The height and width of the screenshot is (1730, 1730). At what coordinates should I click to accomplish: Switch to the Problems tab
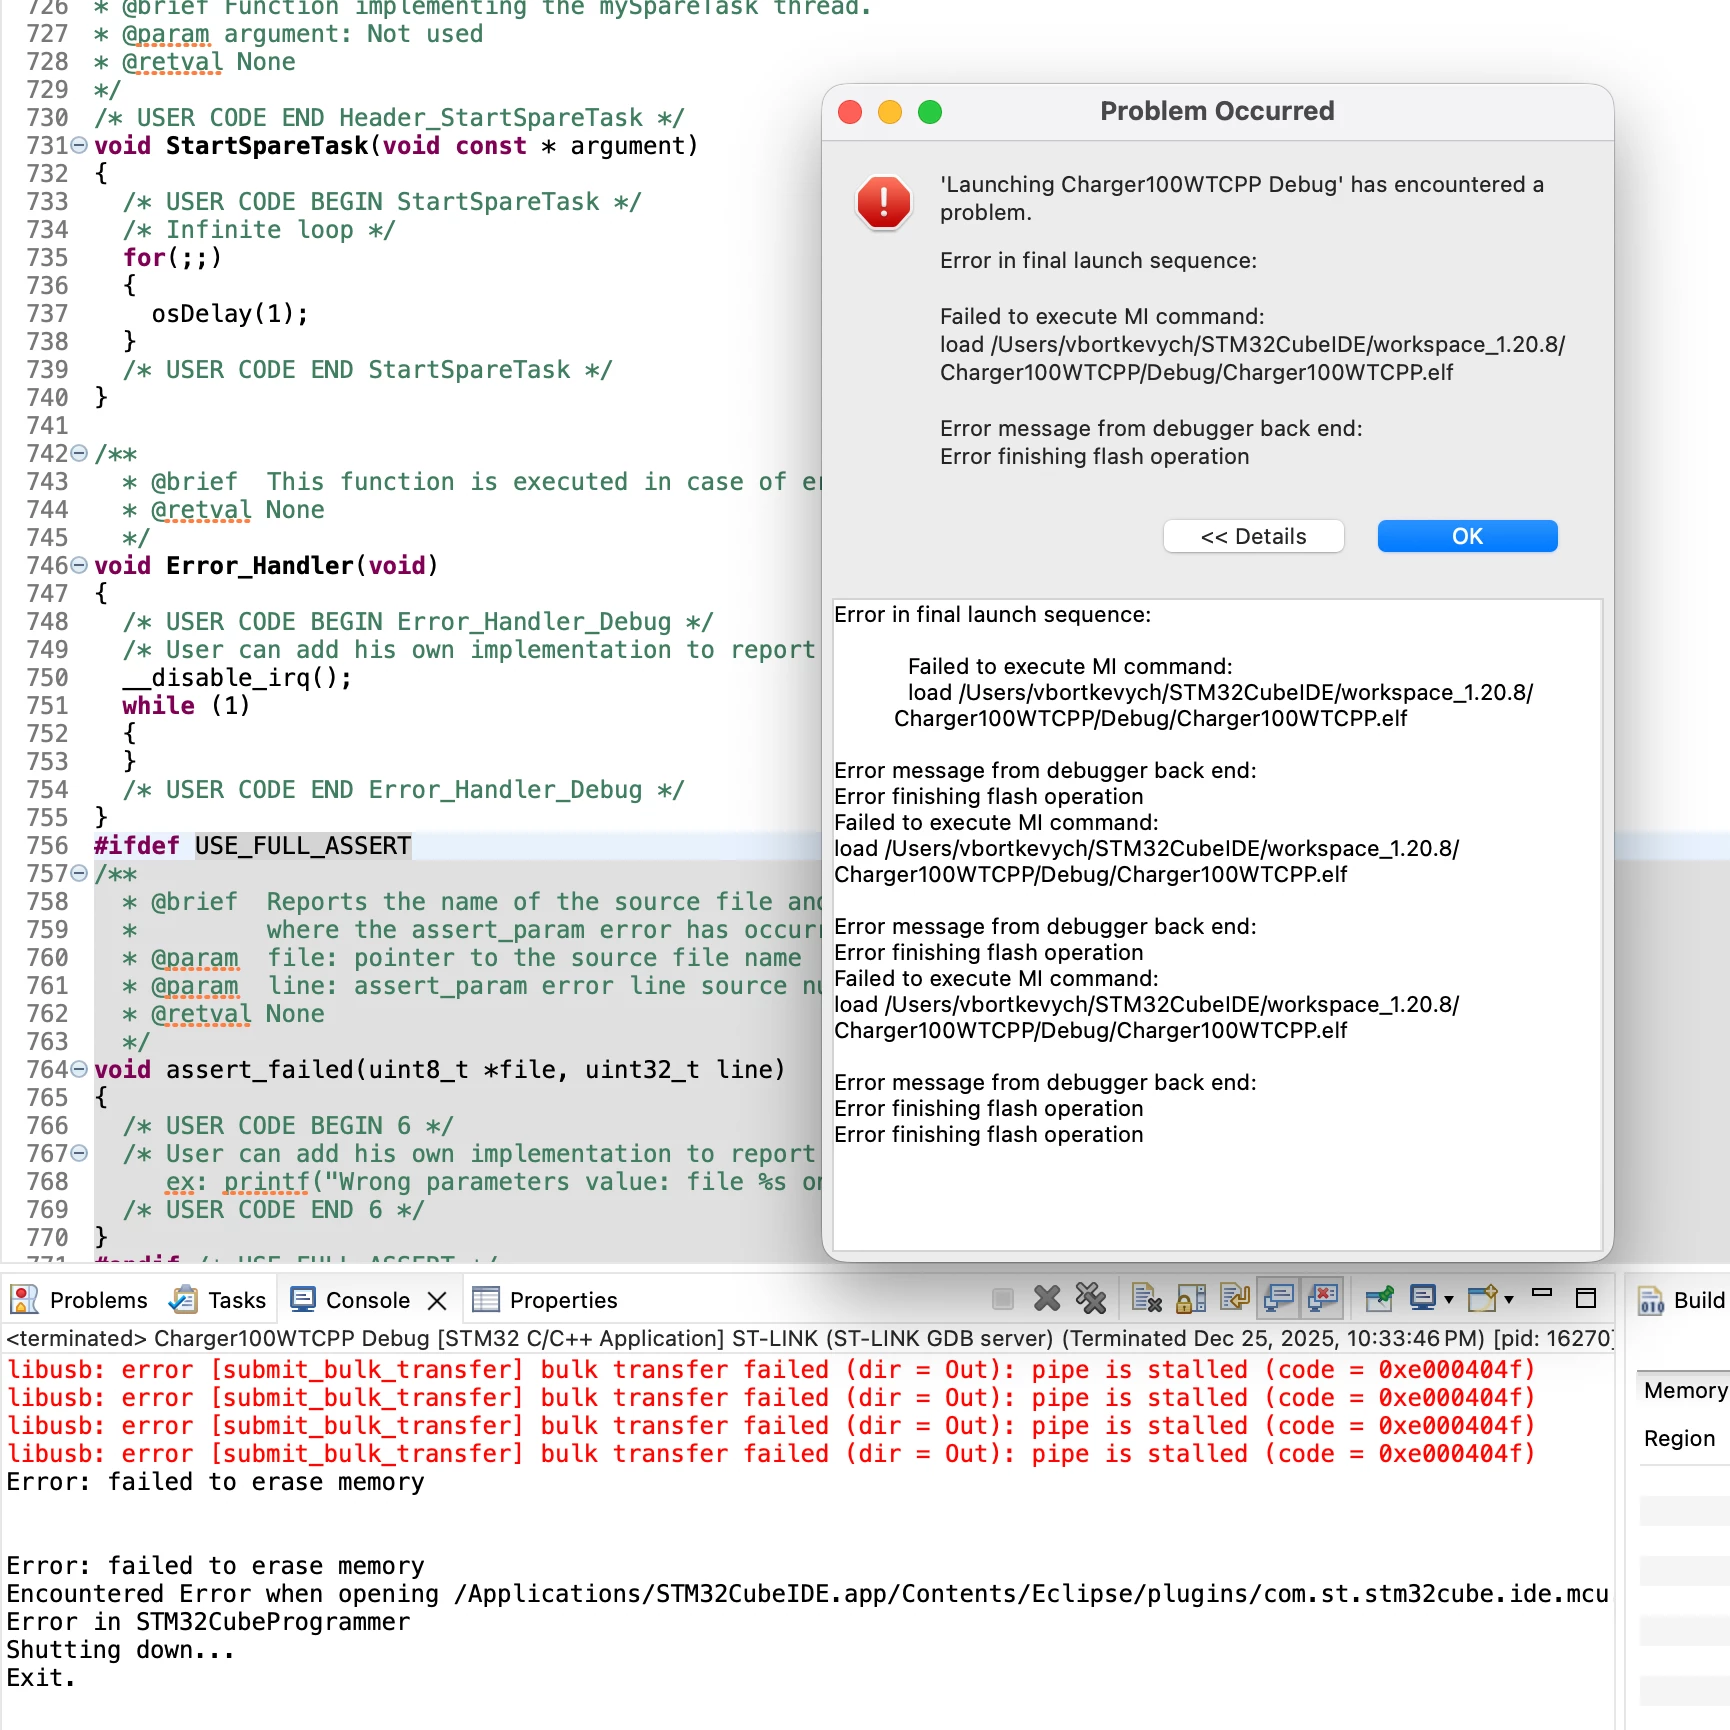pyautogui.click(x=79, y=1300)
